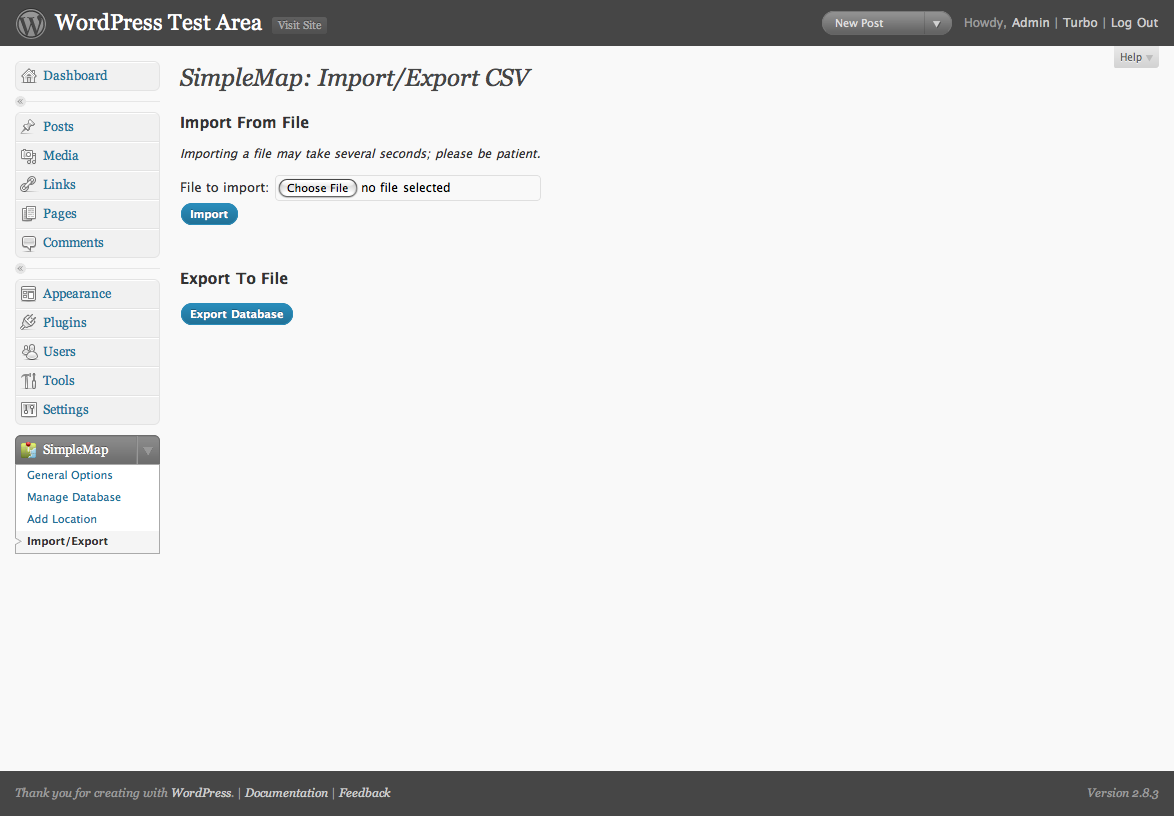Select Import/Export submenu item
Image resolution: width=1174 pixels, height=816 pixels.
(x=67, y=541)
